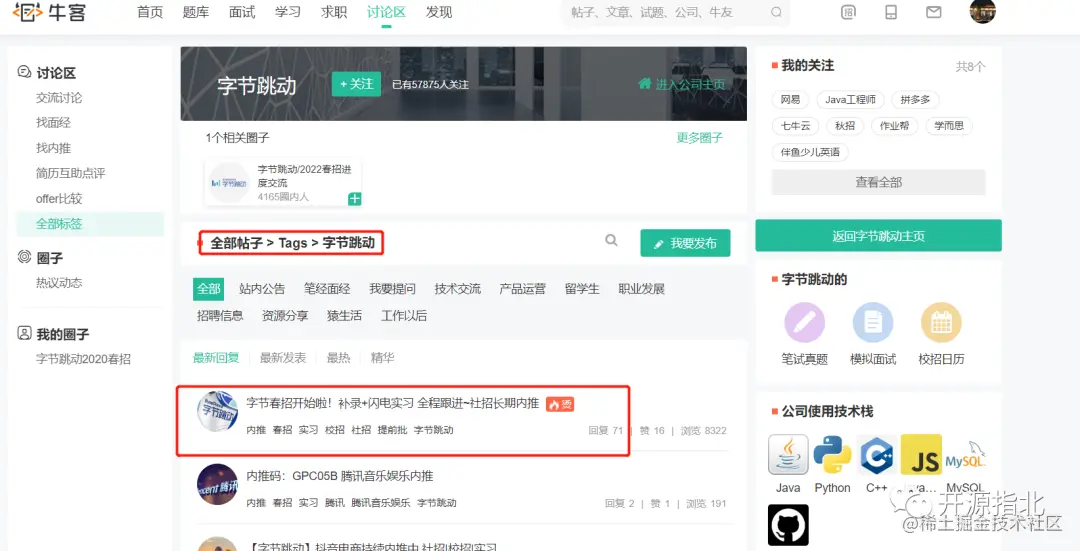Click 全部帖子 in breadcrumb
This screenshot has height=551, width=1080.
pyautogui.click(x=236, y=242)
